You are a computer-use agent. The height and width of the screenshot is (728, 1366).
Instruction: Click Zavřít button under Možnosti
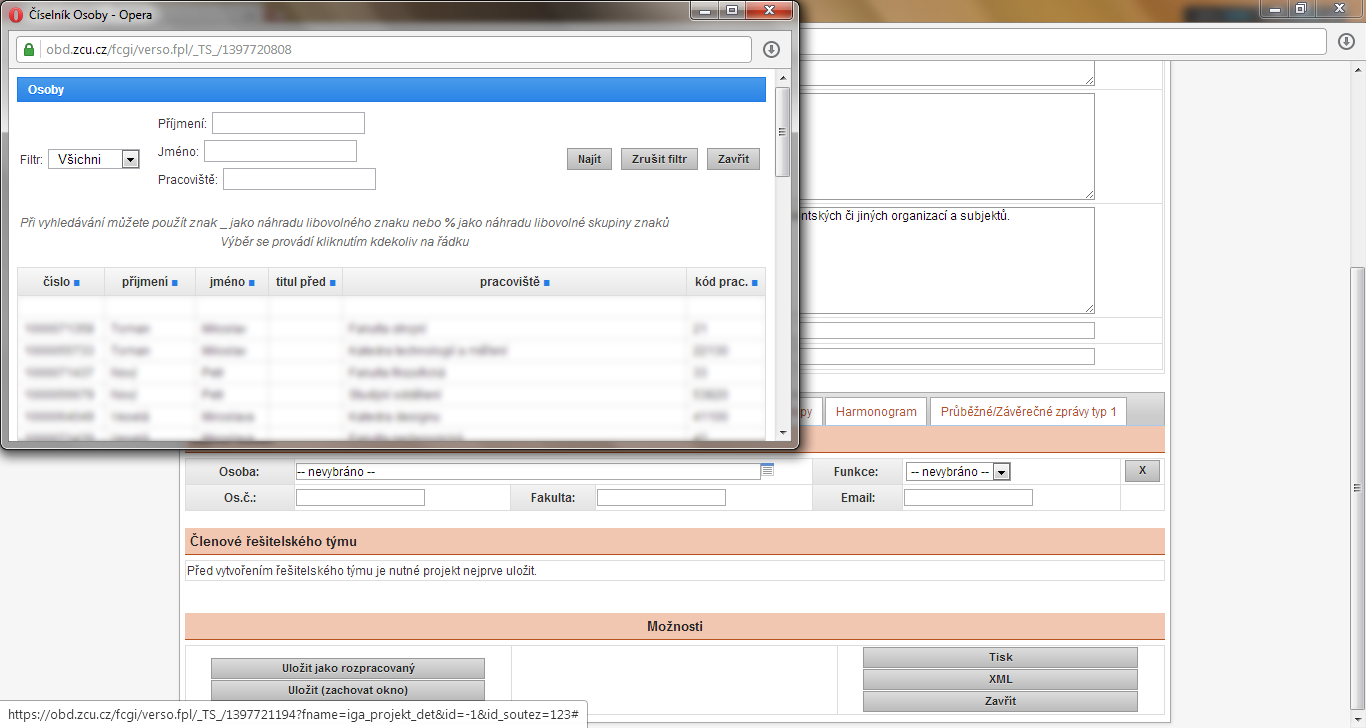(x=1000, y=701)
